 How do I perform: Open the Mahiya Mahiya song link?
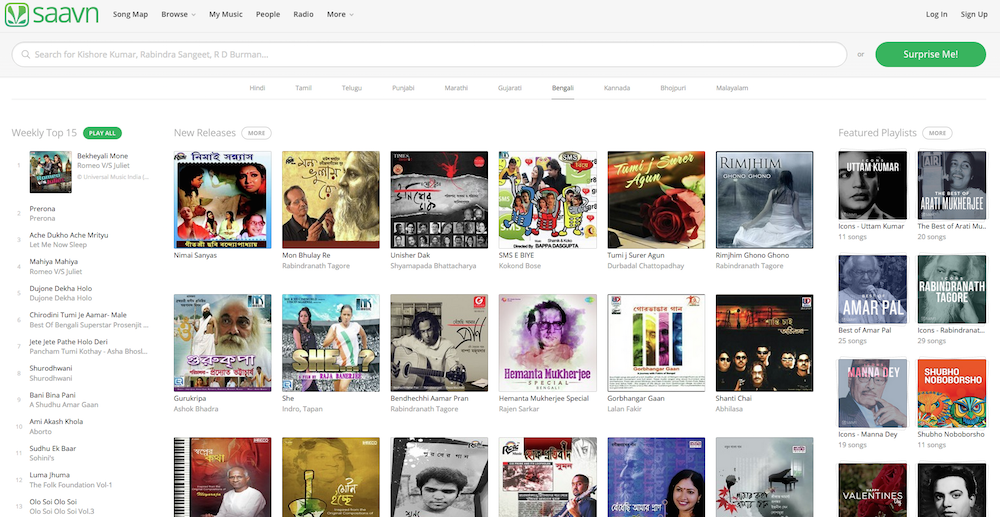point(54,261)
